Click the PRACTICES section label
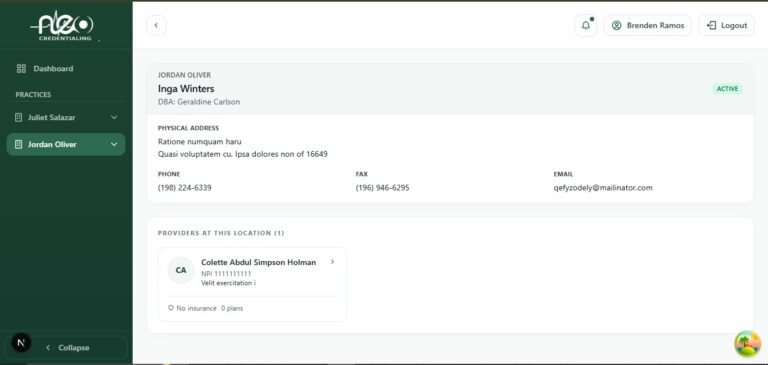 click(33, 95)
